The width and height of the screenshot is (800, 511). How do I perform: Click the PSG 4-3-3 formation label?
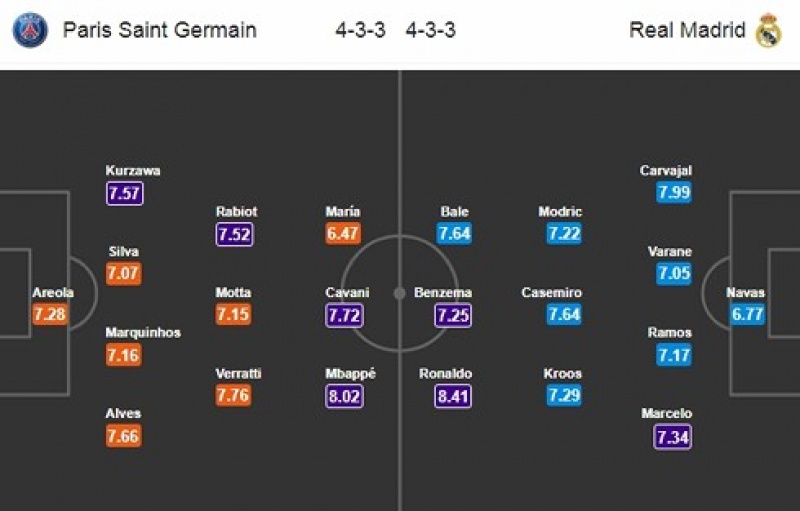(361, 30)
